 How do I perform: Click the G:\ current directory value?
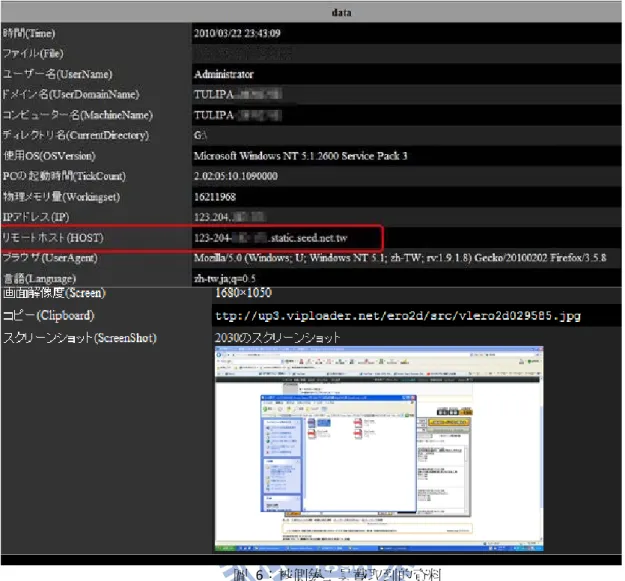(x=200, y=136)
